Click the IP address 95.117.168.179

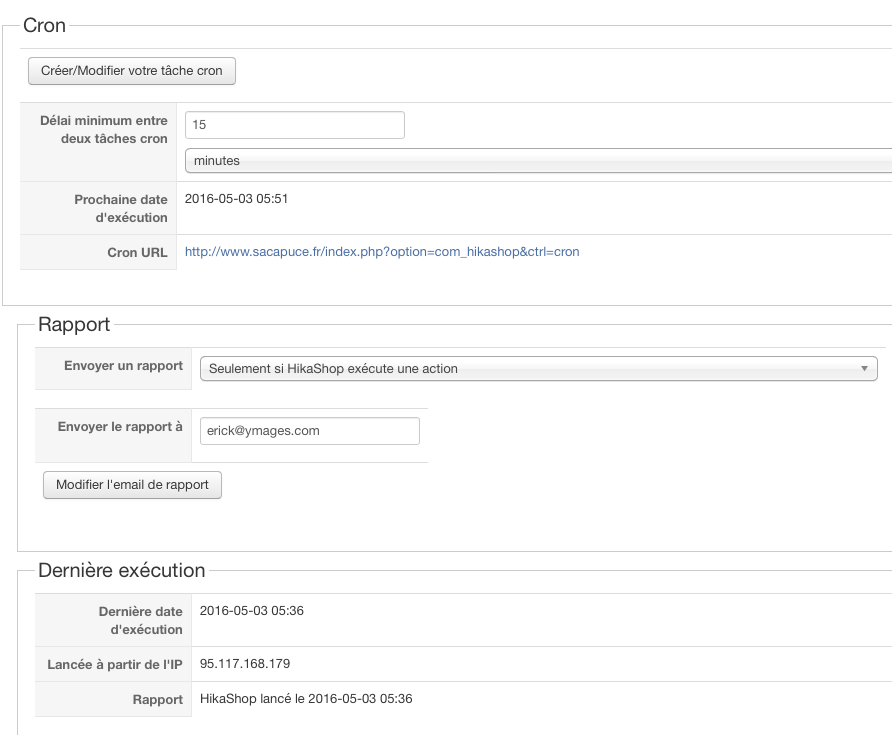point(245,664)
